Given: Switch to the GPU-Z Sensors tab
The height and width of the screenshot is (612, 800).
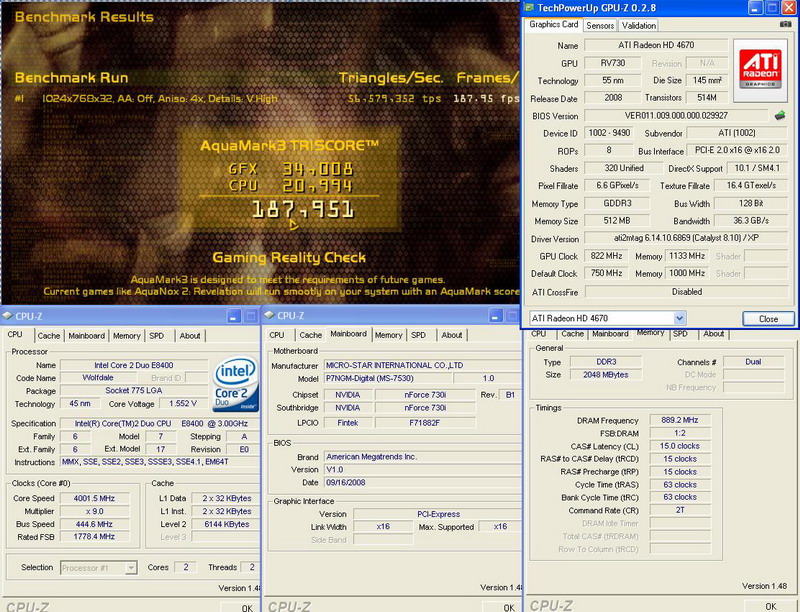Looking at the screenshot, I should (x=600, y=25).
